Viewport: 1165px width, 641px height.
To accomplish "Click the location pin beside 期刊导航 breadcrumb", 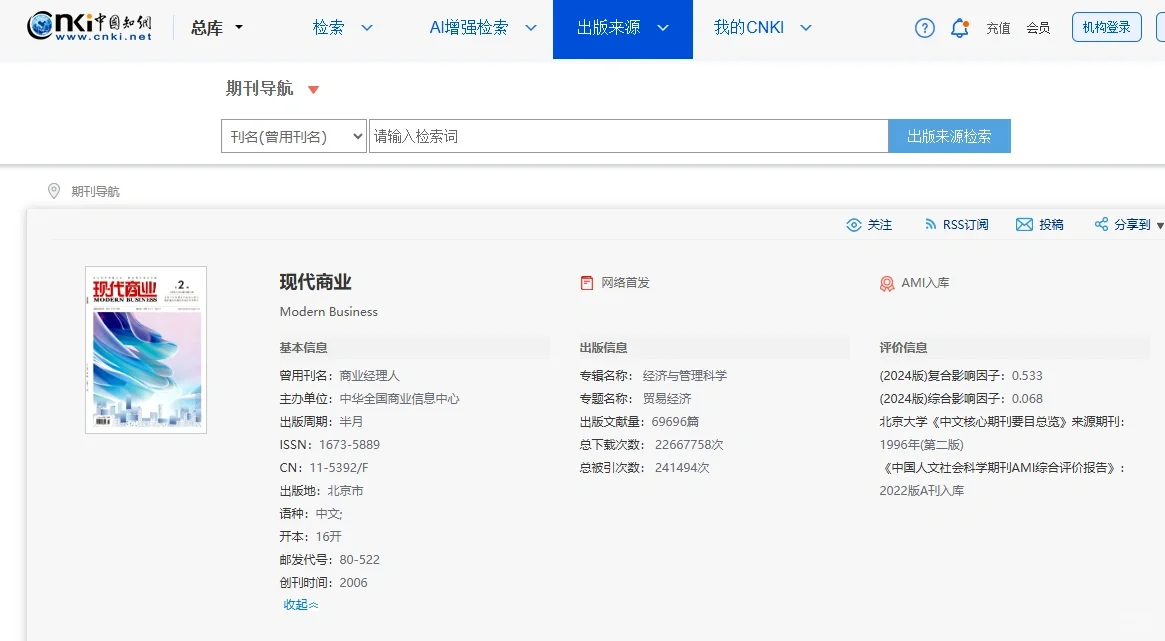I will (54, 191).
